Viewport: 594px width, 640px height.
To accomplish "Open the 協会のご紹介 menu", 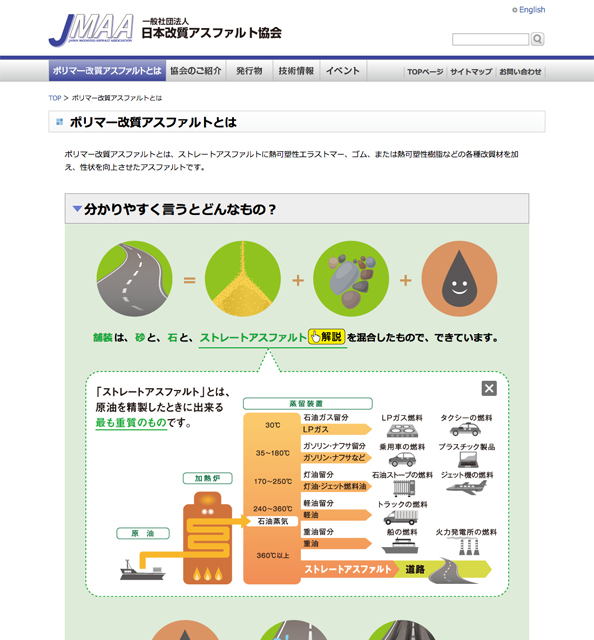I will point(196,71).
